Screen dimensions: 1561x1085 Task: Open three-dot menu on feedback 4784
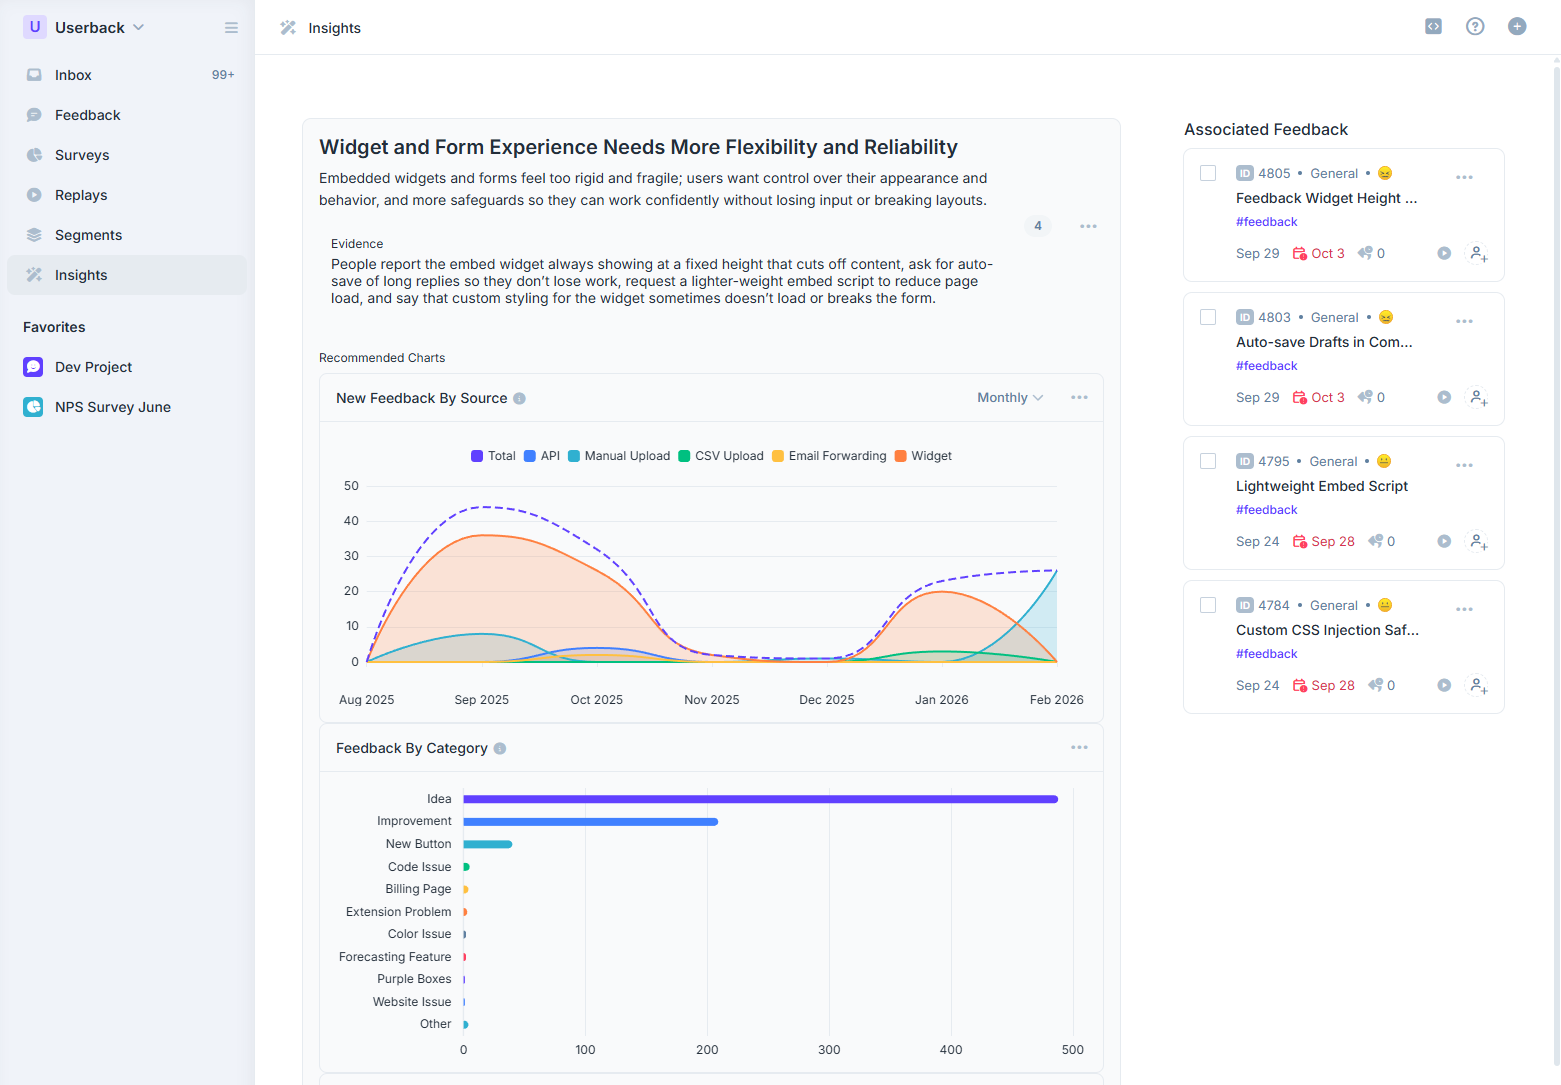coord(1464,609)
